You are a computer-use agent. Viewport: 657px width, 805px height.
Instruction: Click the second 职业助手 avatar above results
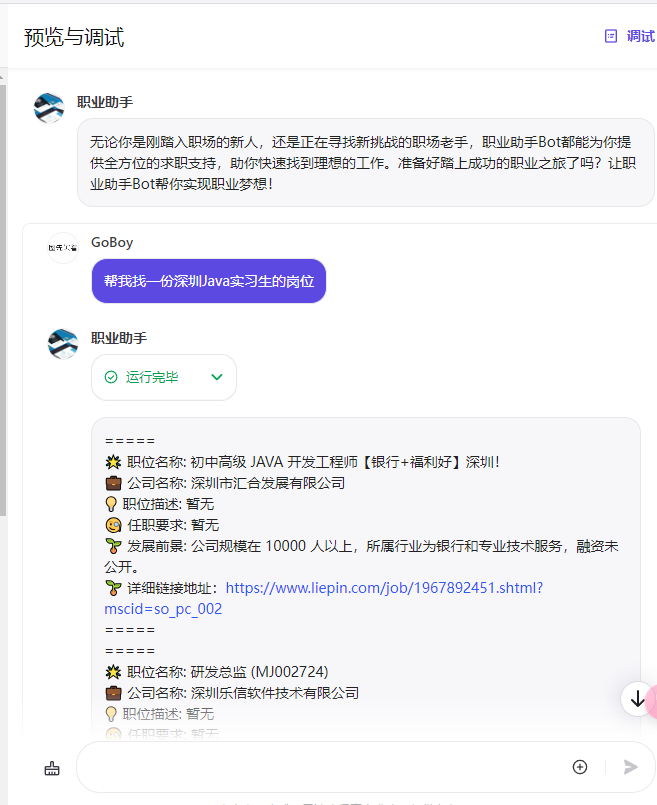point(63,344)
